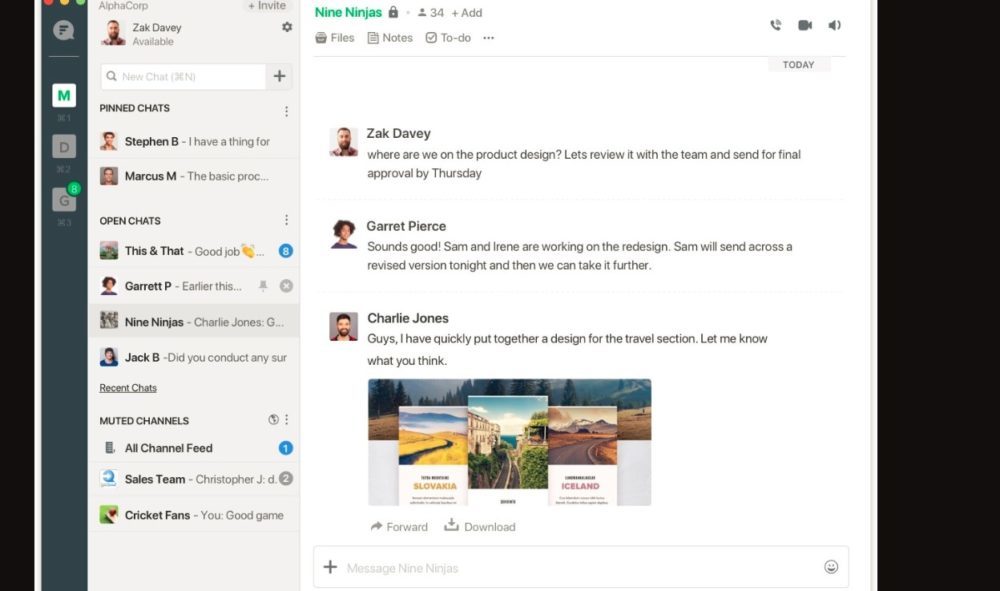Close the Garrett P chat with X icon

coord(286,286)
